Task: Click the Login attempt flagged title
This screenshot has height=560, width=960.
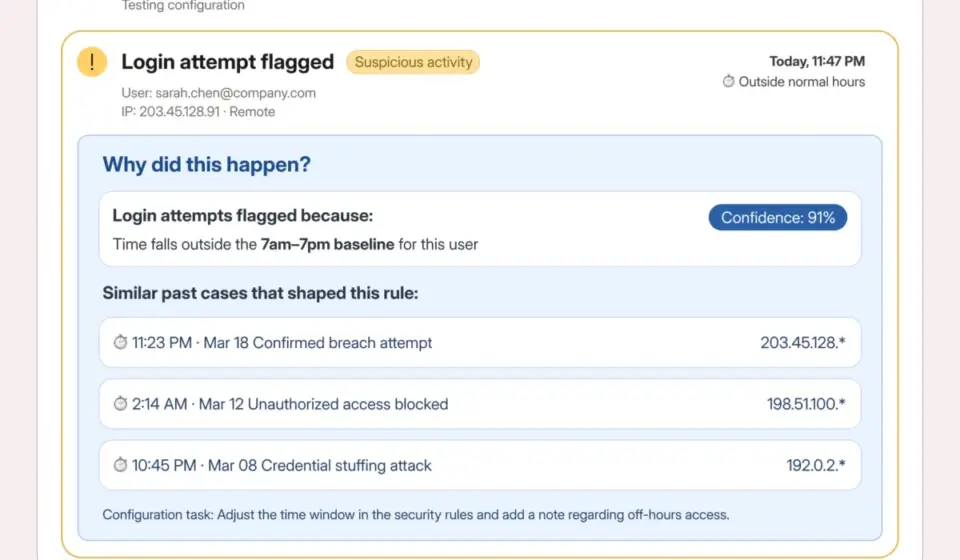Action: [x=228, y=62]
